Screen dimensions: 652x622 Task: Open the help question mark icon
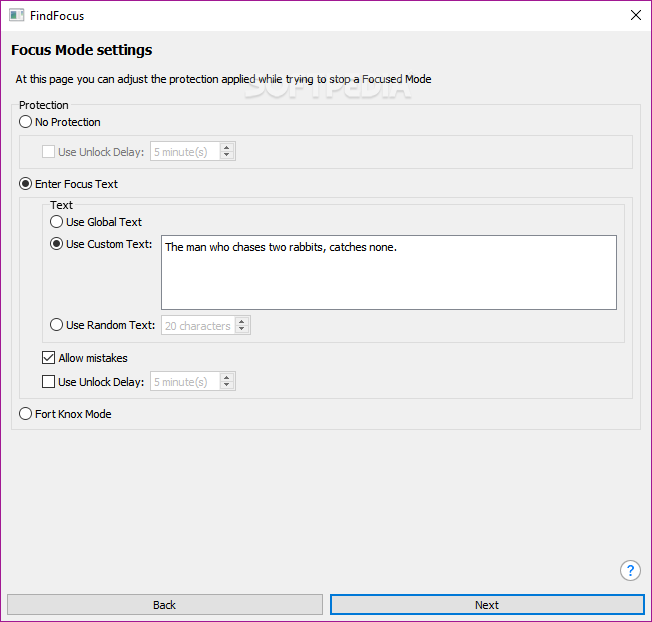click(x=630, y=570)
